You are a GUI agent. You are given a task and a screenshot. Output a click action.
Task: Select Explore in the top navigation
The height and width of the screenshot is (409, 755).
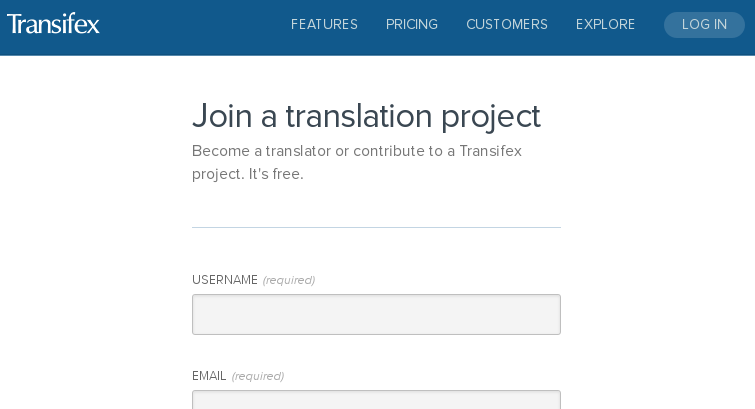coord(605,25)
